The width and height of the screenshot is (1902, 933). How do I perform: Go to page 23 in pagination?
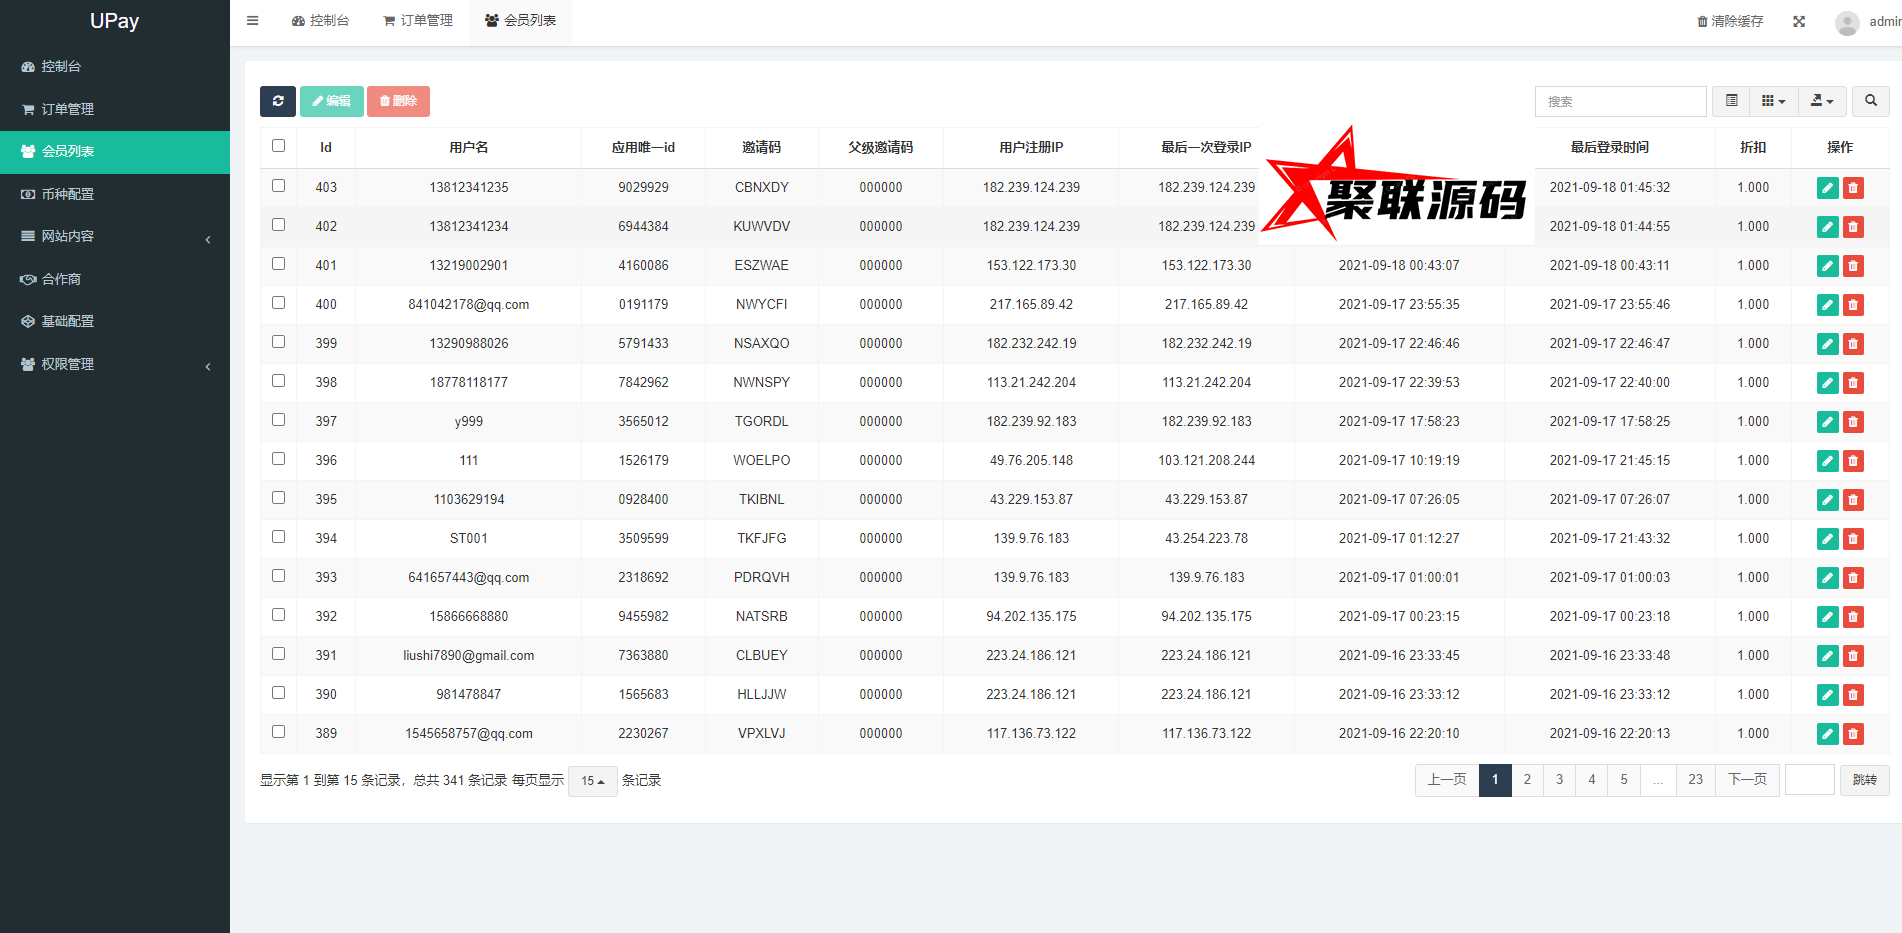1695,780
